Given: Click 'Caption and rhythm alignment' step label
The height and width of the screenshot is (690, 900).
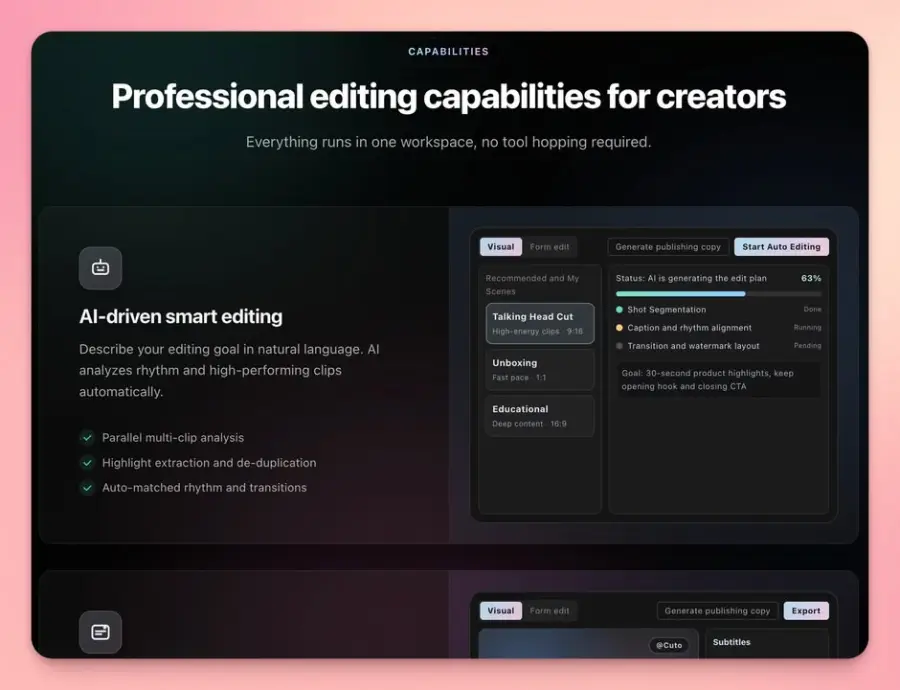Looking at the screenshot, I should tap(689, 328).
